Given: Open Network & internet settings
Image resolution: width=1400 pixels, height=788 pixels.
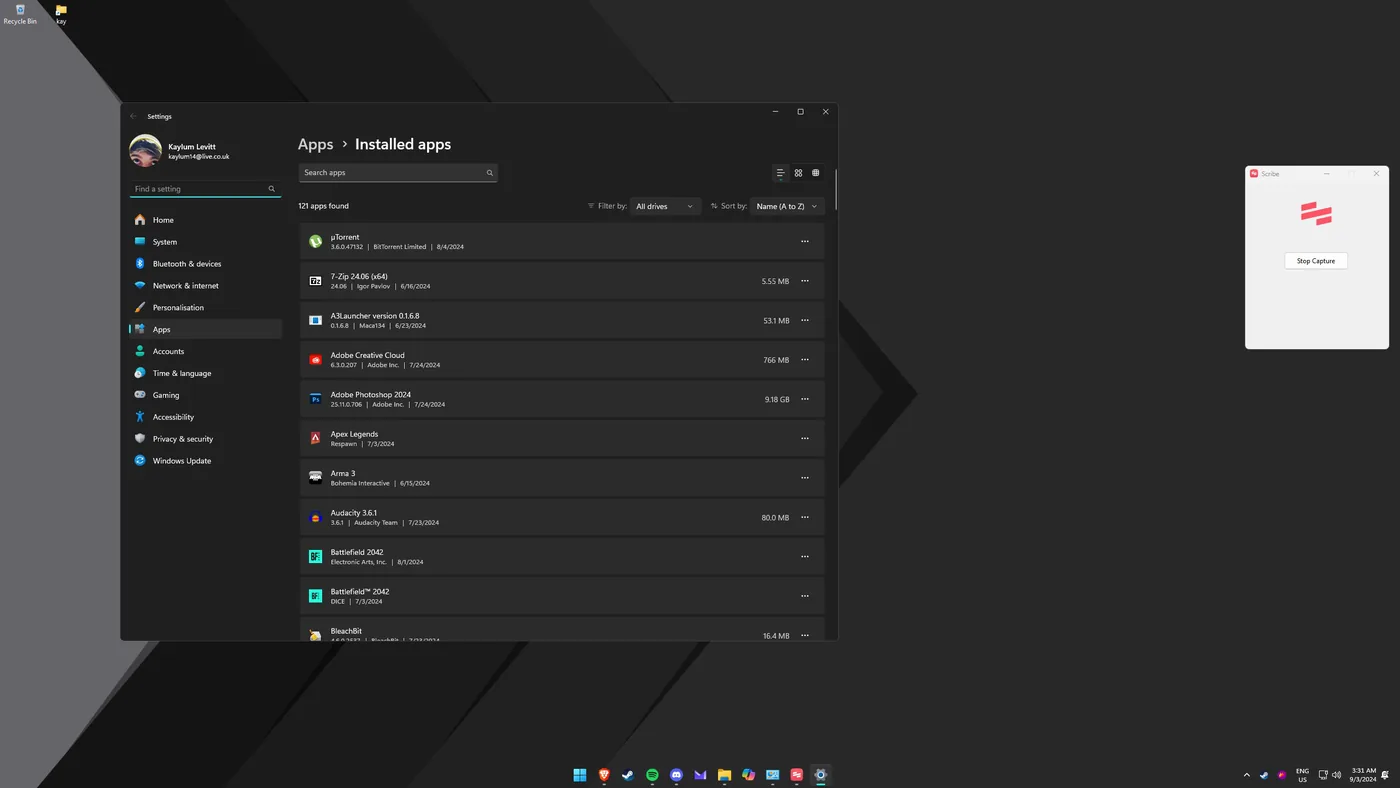Looking at the screenshot, I should pos(205,286).
